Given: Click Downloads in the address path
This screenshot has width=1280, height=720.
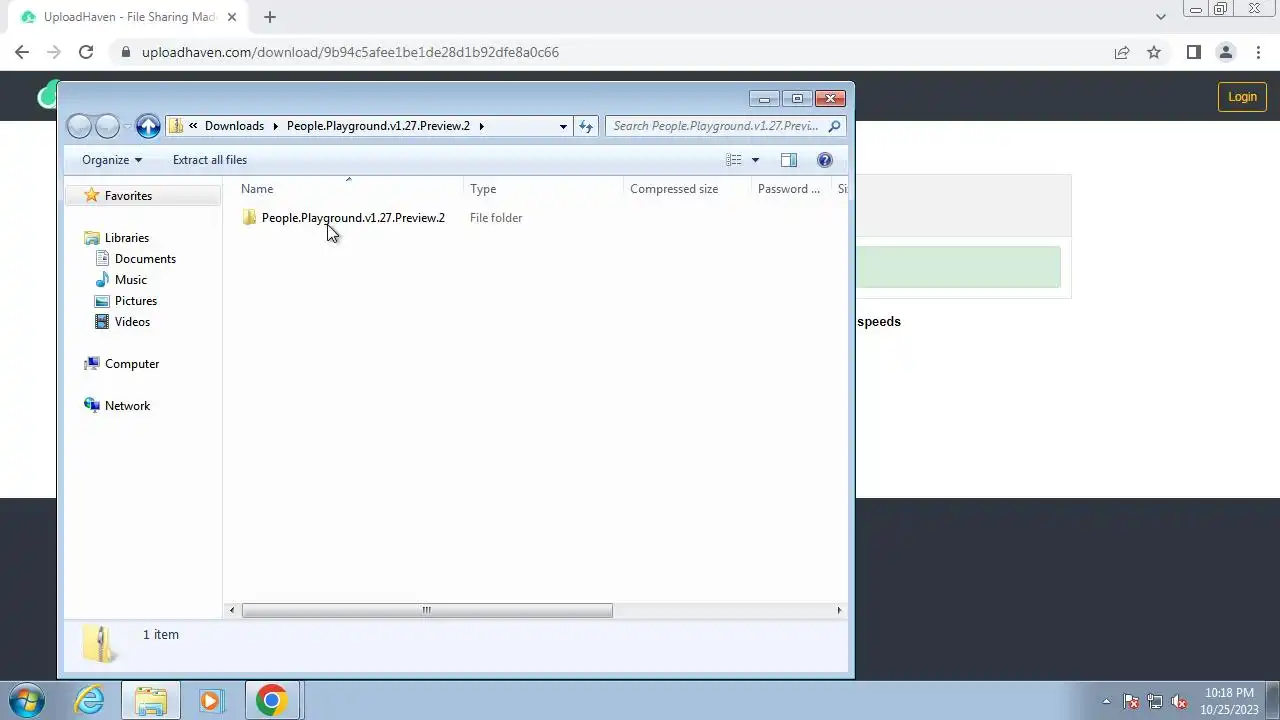Looking at the screenshot, I should click(234, 126).
